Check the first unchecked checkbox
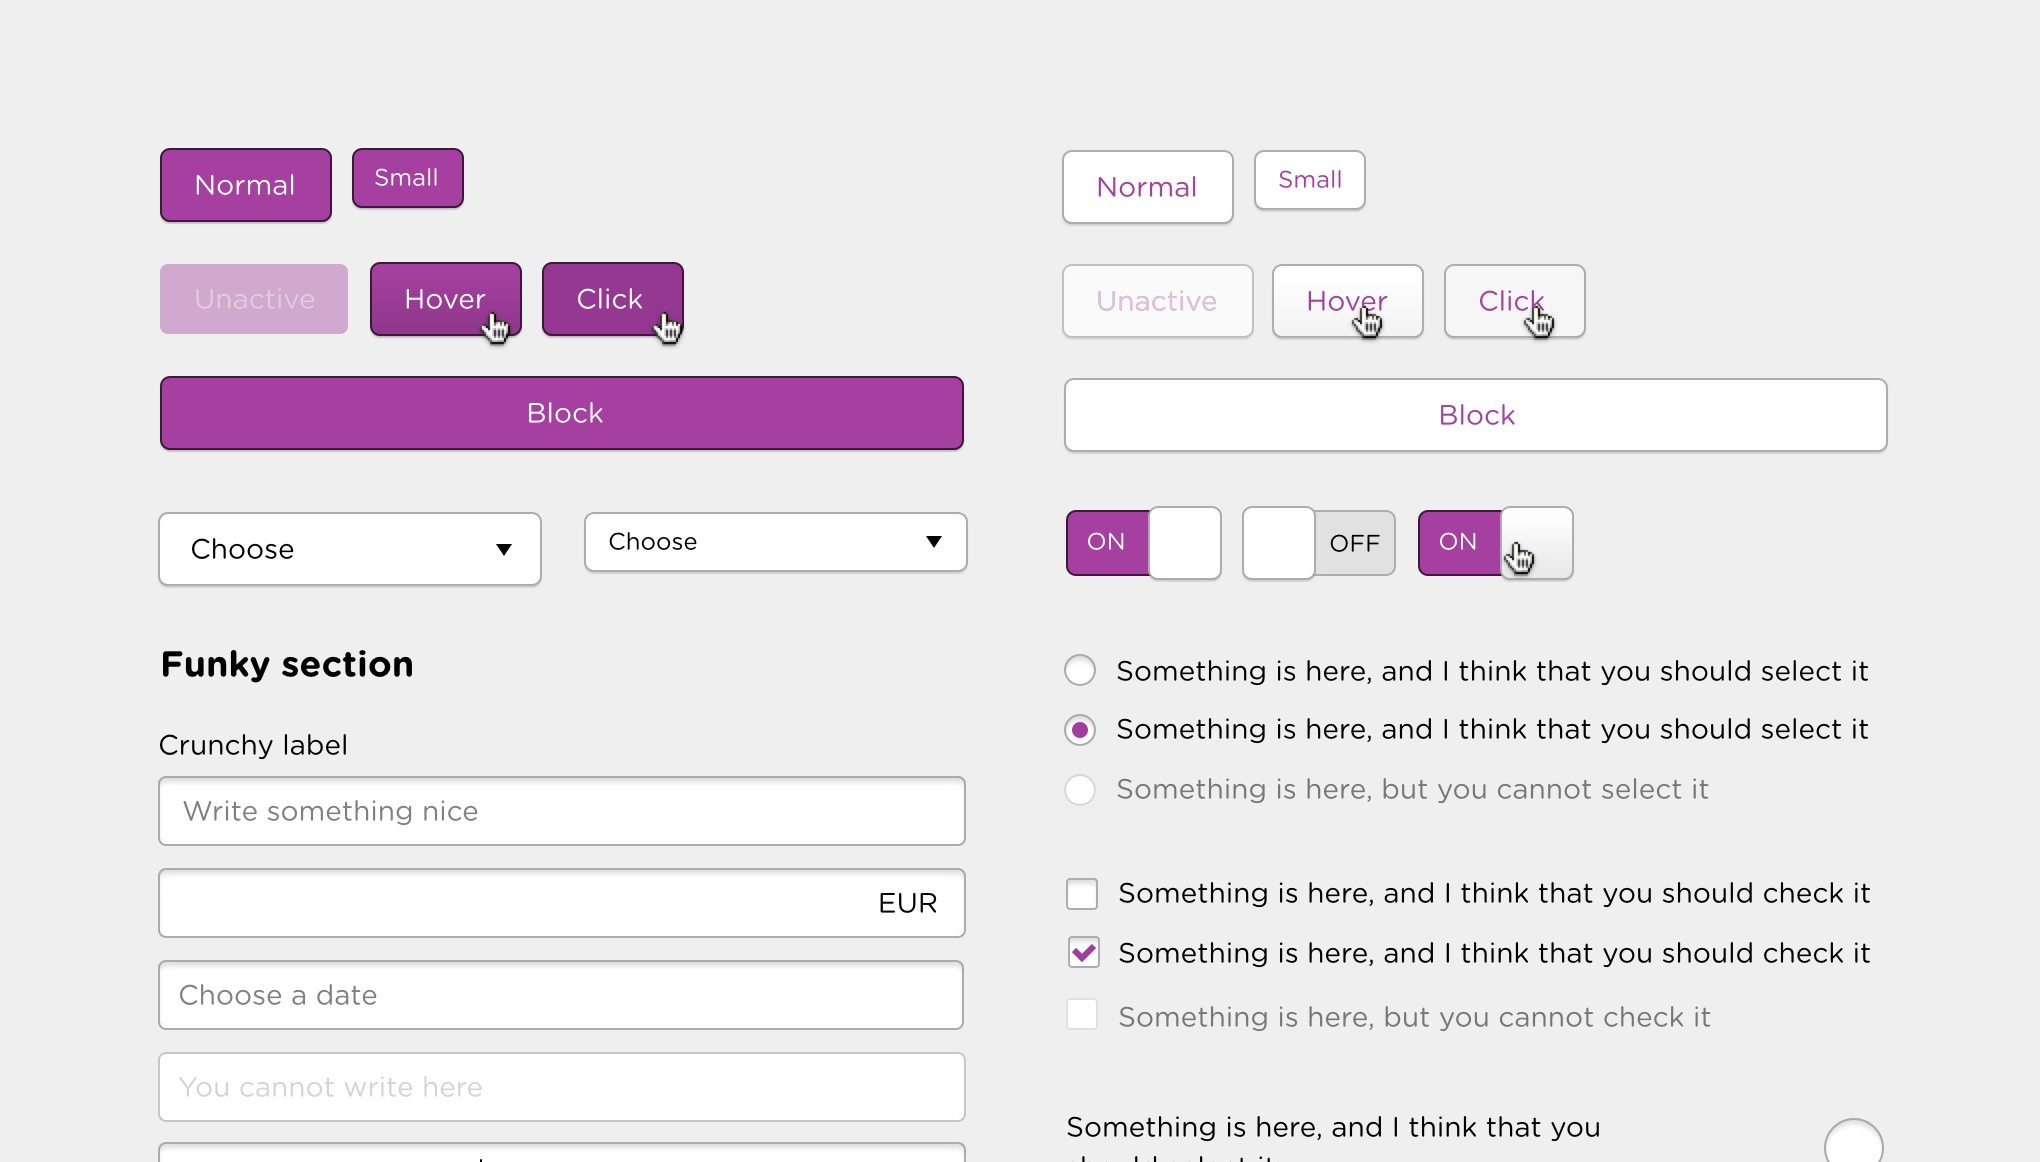Screen dimensions: 2040x1162 1082,894
